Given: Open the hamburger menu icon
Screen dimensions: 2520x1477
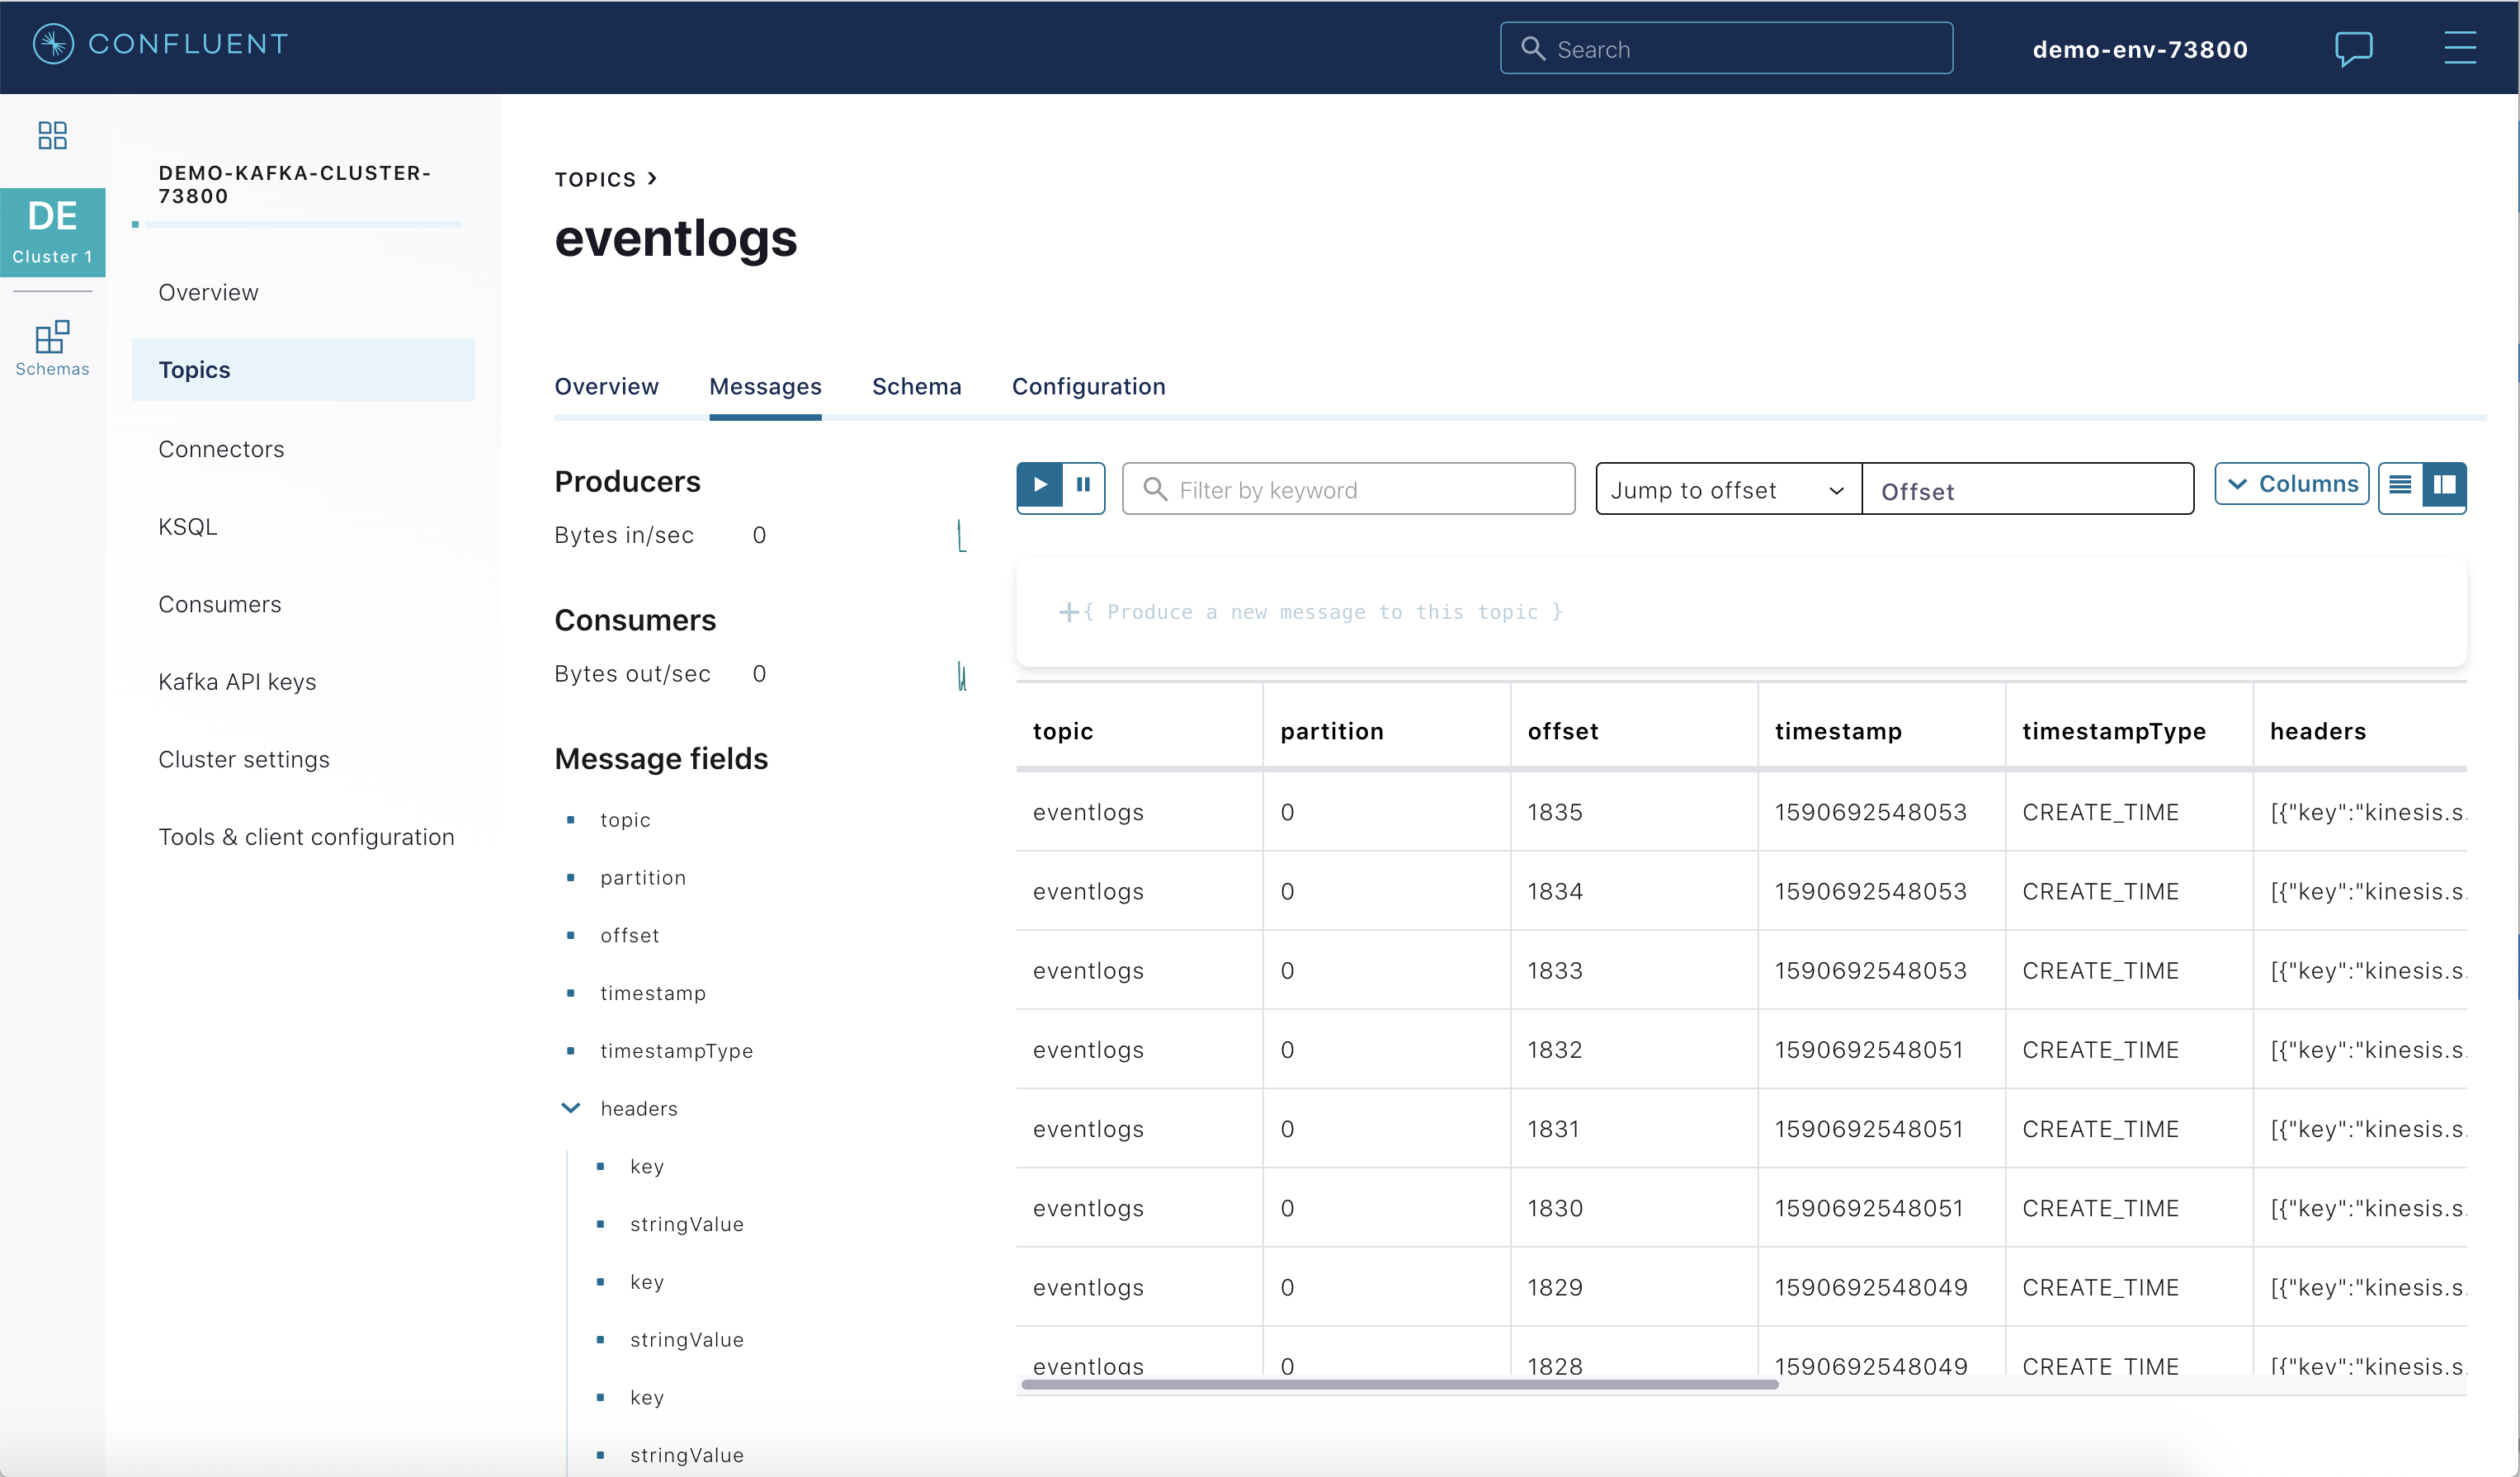Looking at the screenshot, I should point(2459,48).
